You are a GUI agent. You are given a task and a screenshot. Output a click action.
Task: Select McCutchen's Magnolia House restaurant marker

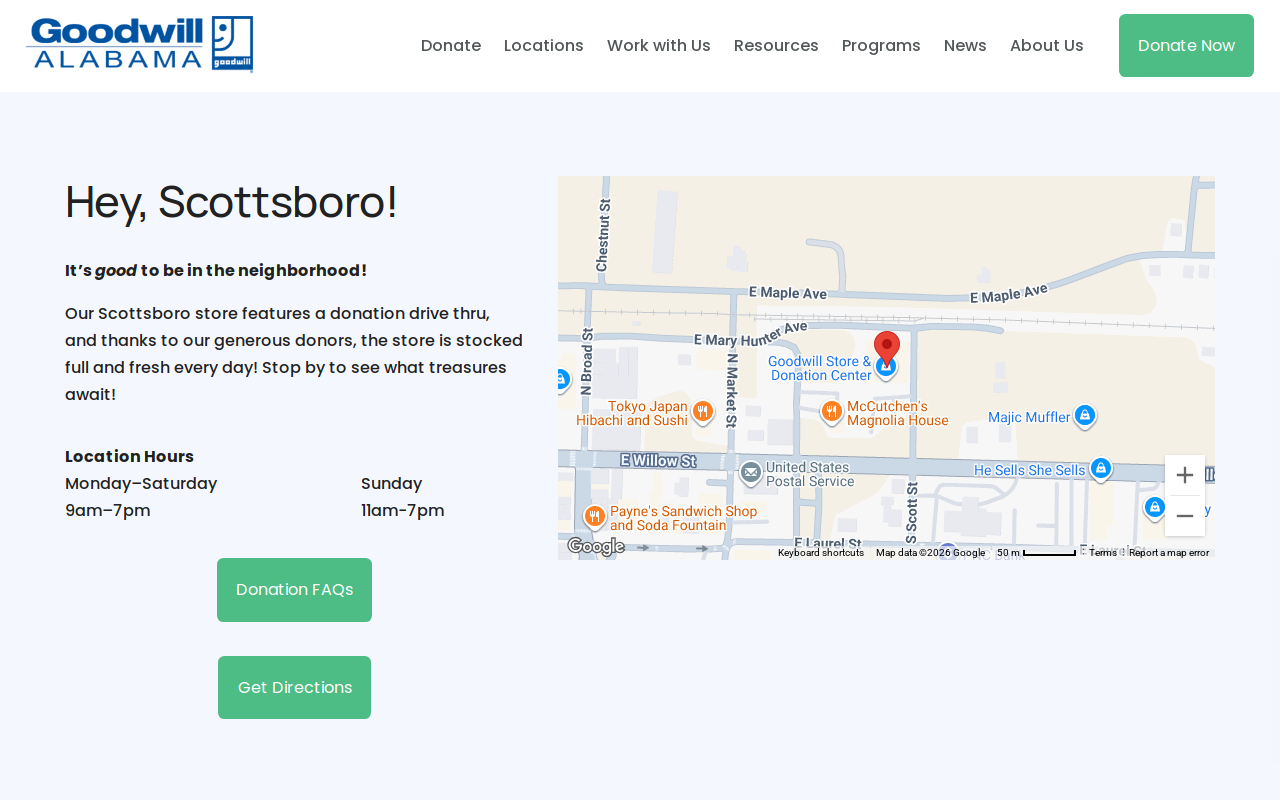[x=831, y=412]
